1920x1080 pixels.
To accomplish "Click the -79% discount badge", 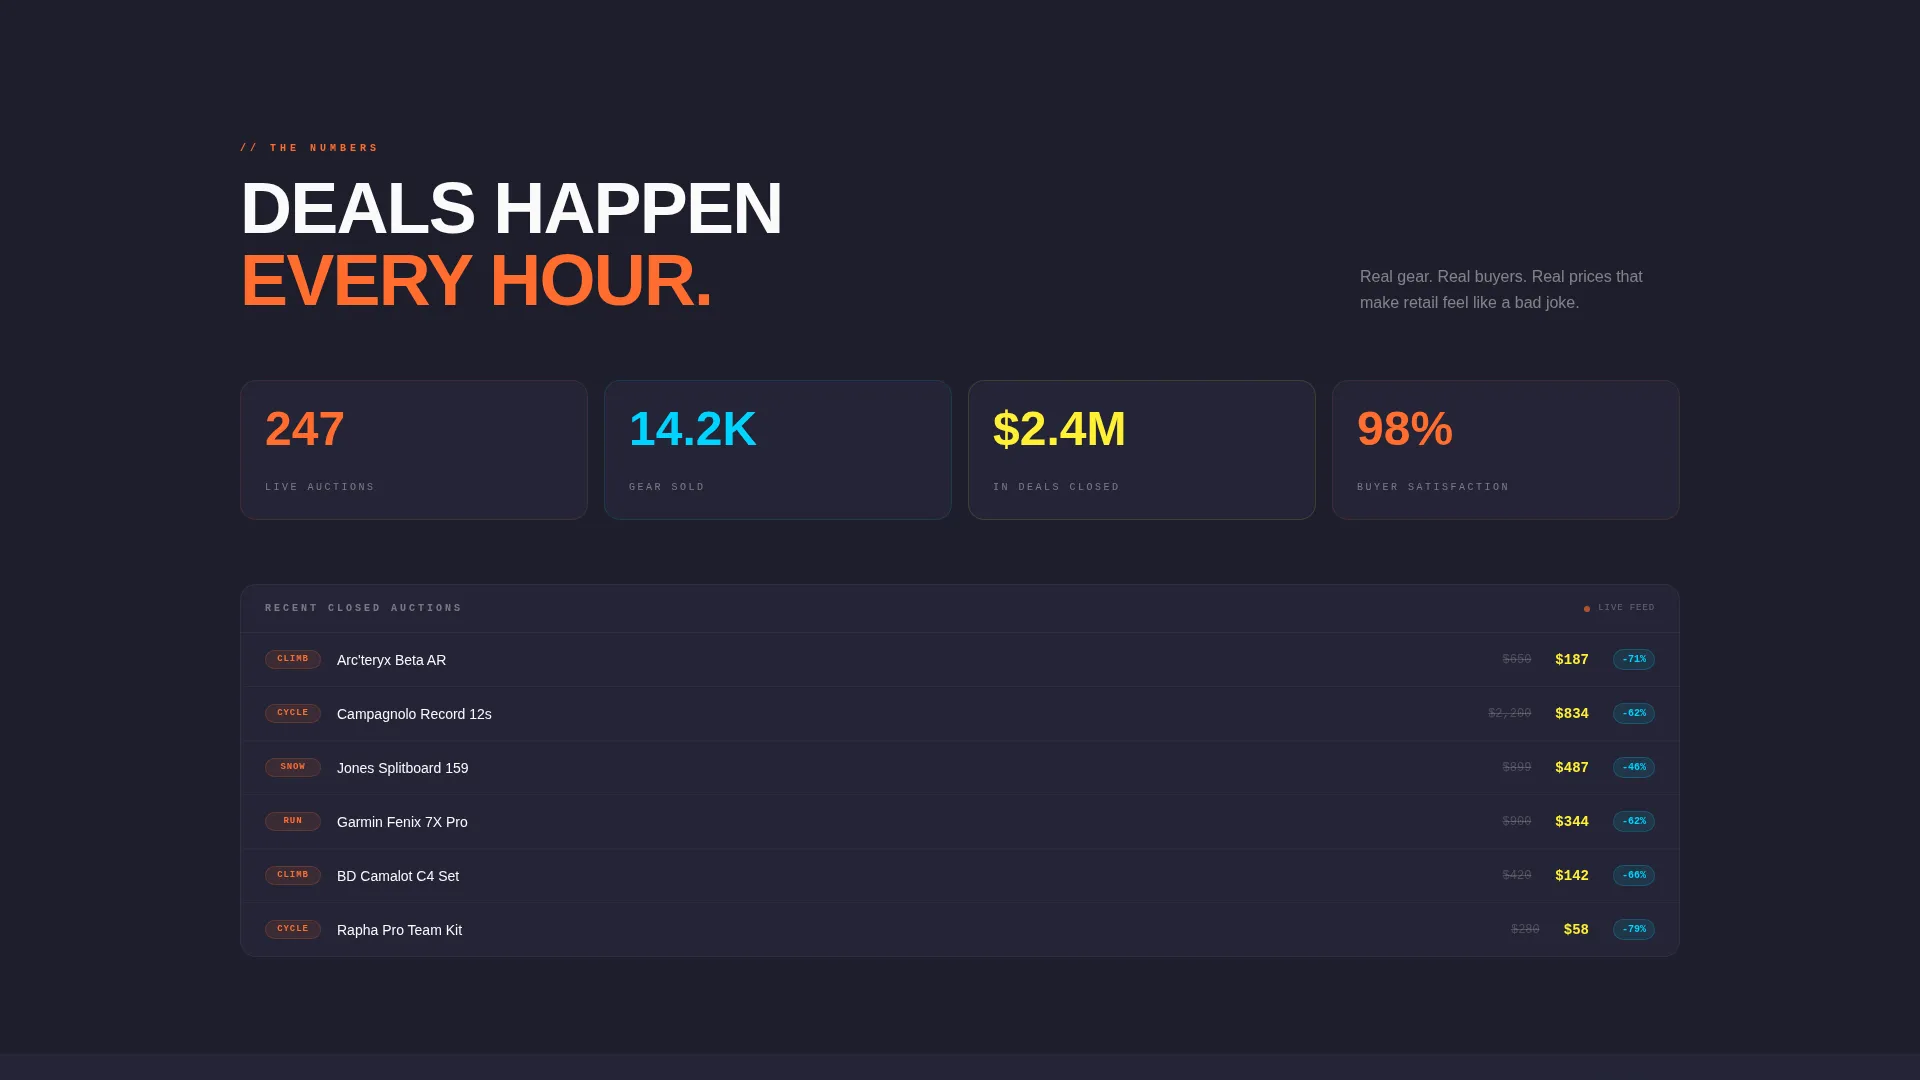I will click(x=1634, y=929).
